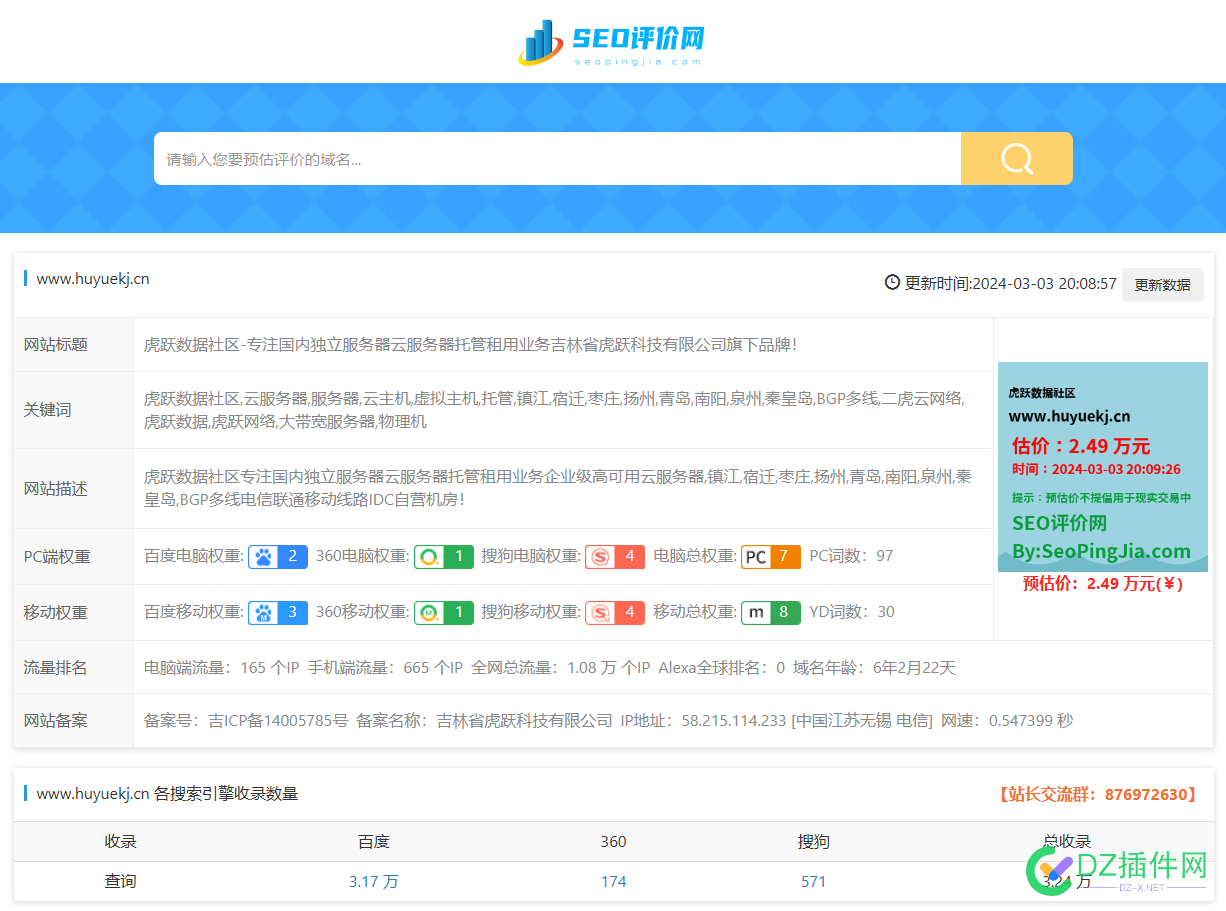The width and height of the screenshot is (1226, 911).
Task: Click the Baidu PC weight badge 2
Action: (278, 556)
